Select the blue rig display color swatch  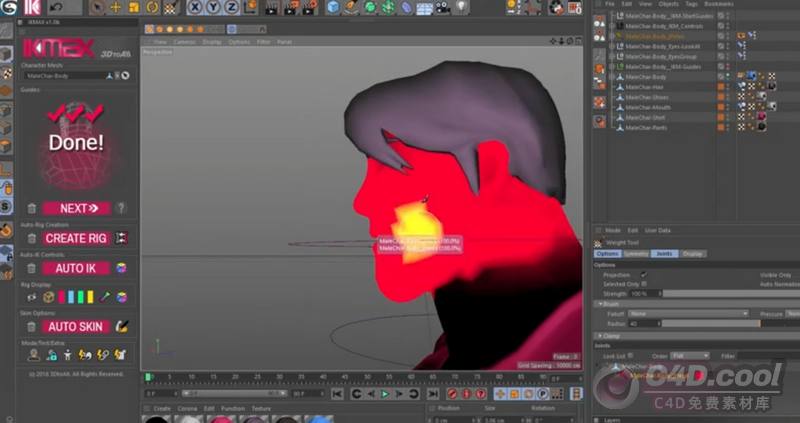(71, 297)
